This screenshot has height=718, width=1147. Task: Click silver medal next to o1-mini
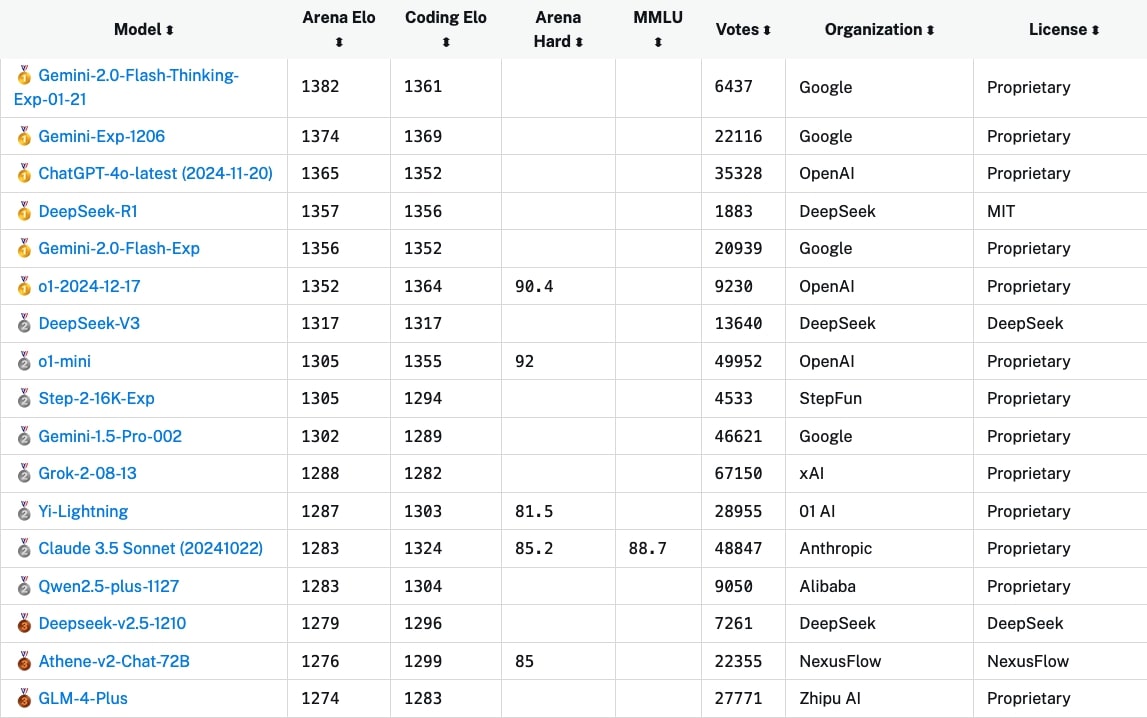[x=24, y=361]
